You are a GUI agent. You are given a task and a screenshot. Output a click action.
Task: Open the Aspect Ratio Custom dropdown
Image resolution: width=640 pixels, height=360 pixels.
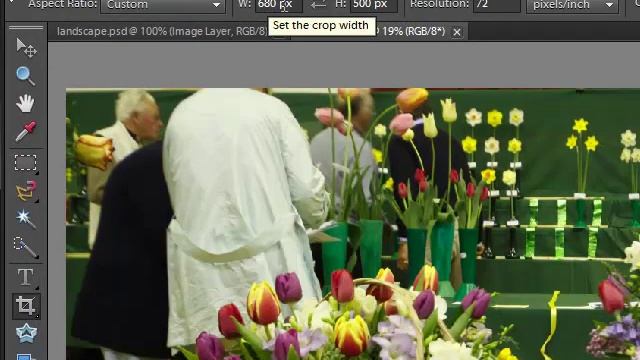tap(163, 6)
